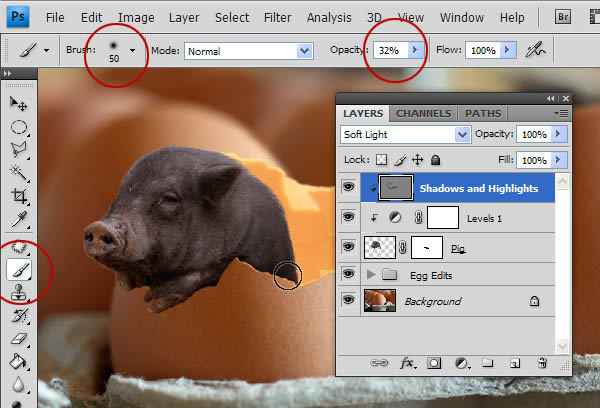Select the Eraser tool
Image resolution: width=600 pixels, height=408 pixels.
coord(18,339)
